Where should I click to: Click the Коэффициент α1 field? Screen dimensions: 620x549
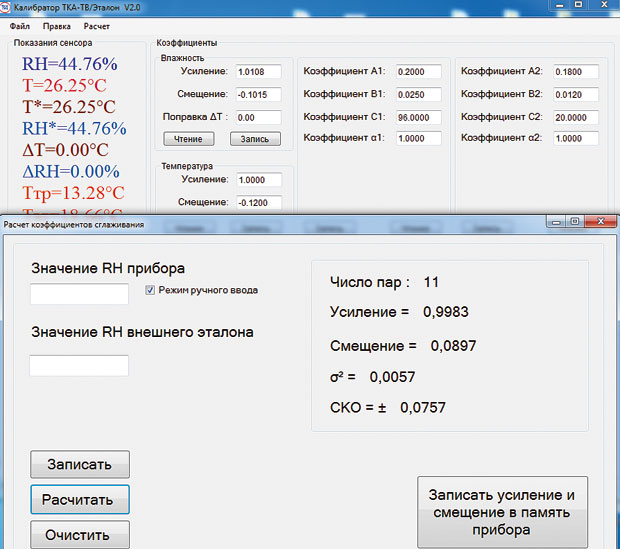[418, 138]
